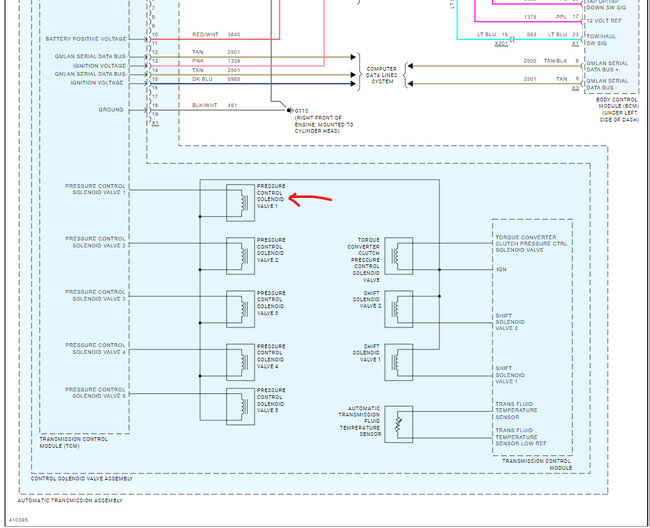The image size is (650, 528).
Task: Click the 'X201' connector label
Action: click(x=501, y=44)
